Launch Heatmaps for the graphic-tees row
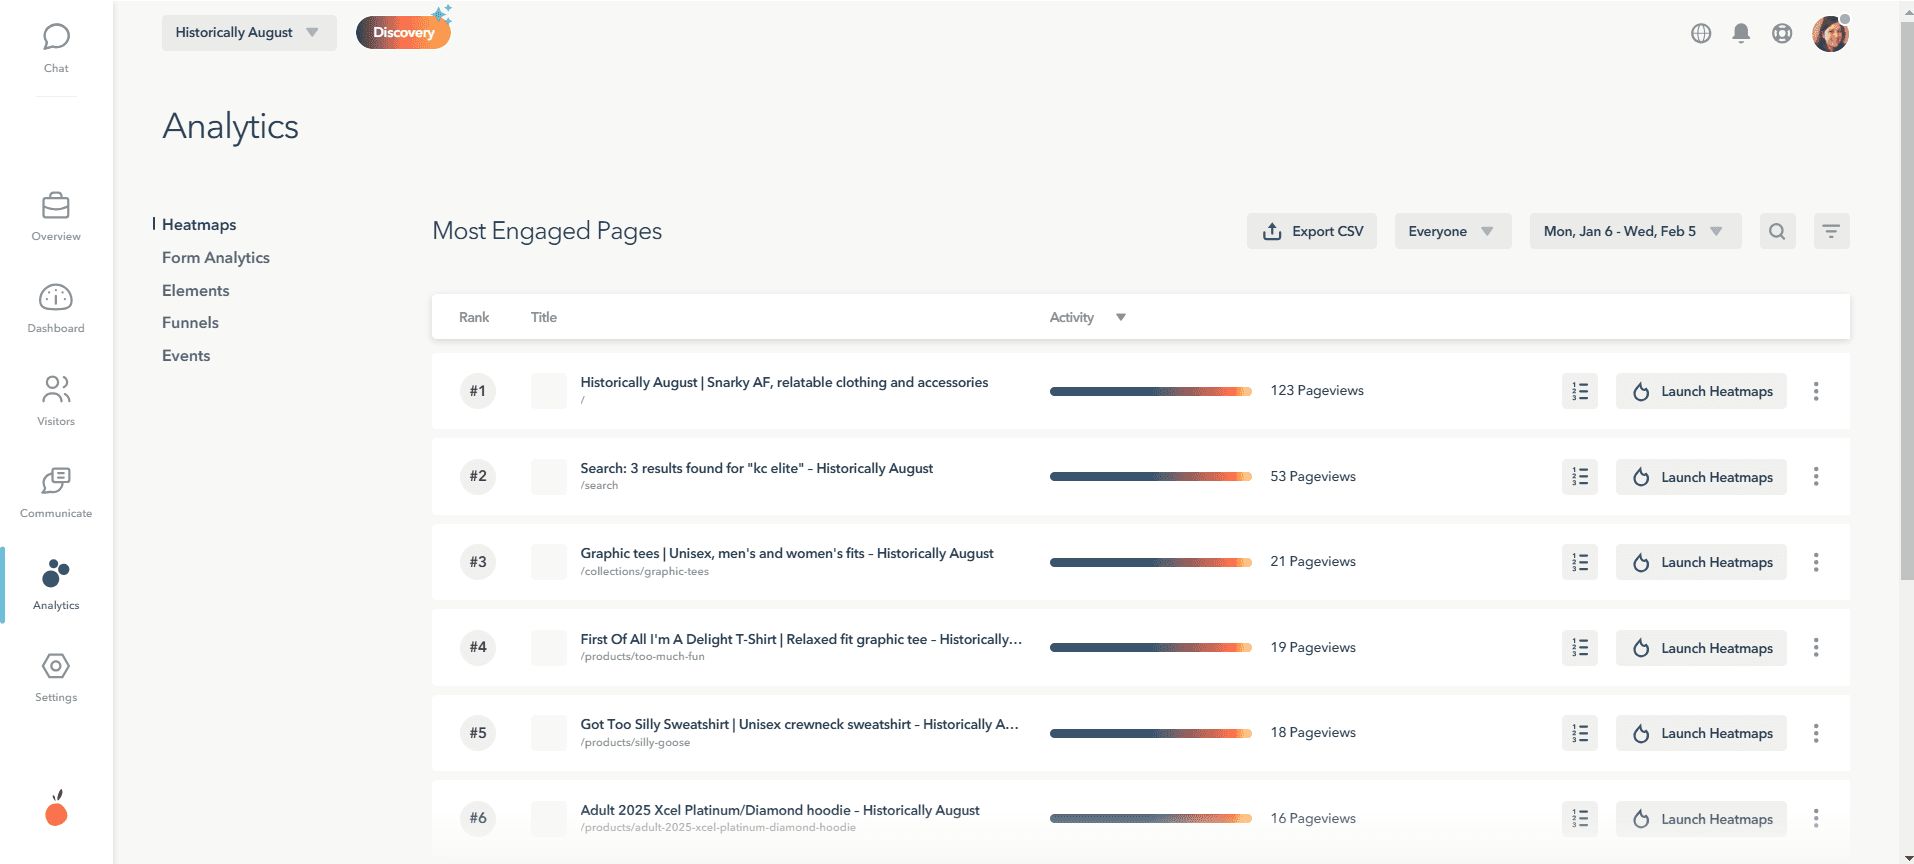1914x864 pixels. pos(1701,562)
